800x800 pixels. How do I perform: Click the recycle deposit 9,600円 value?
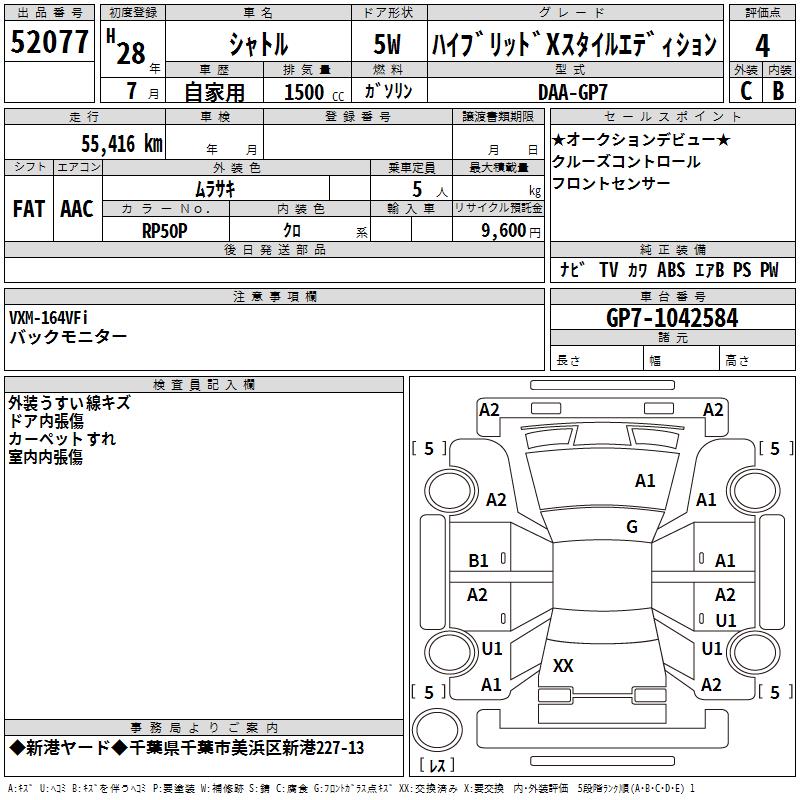tap(511, 231)
